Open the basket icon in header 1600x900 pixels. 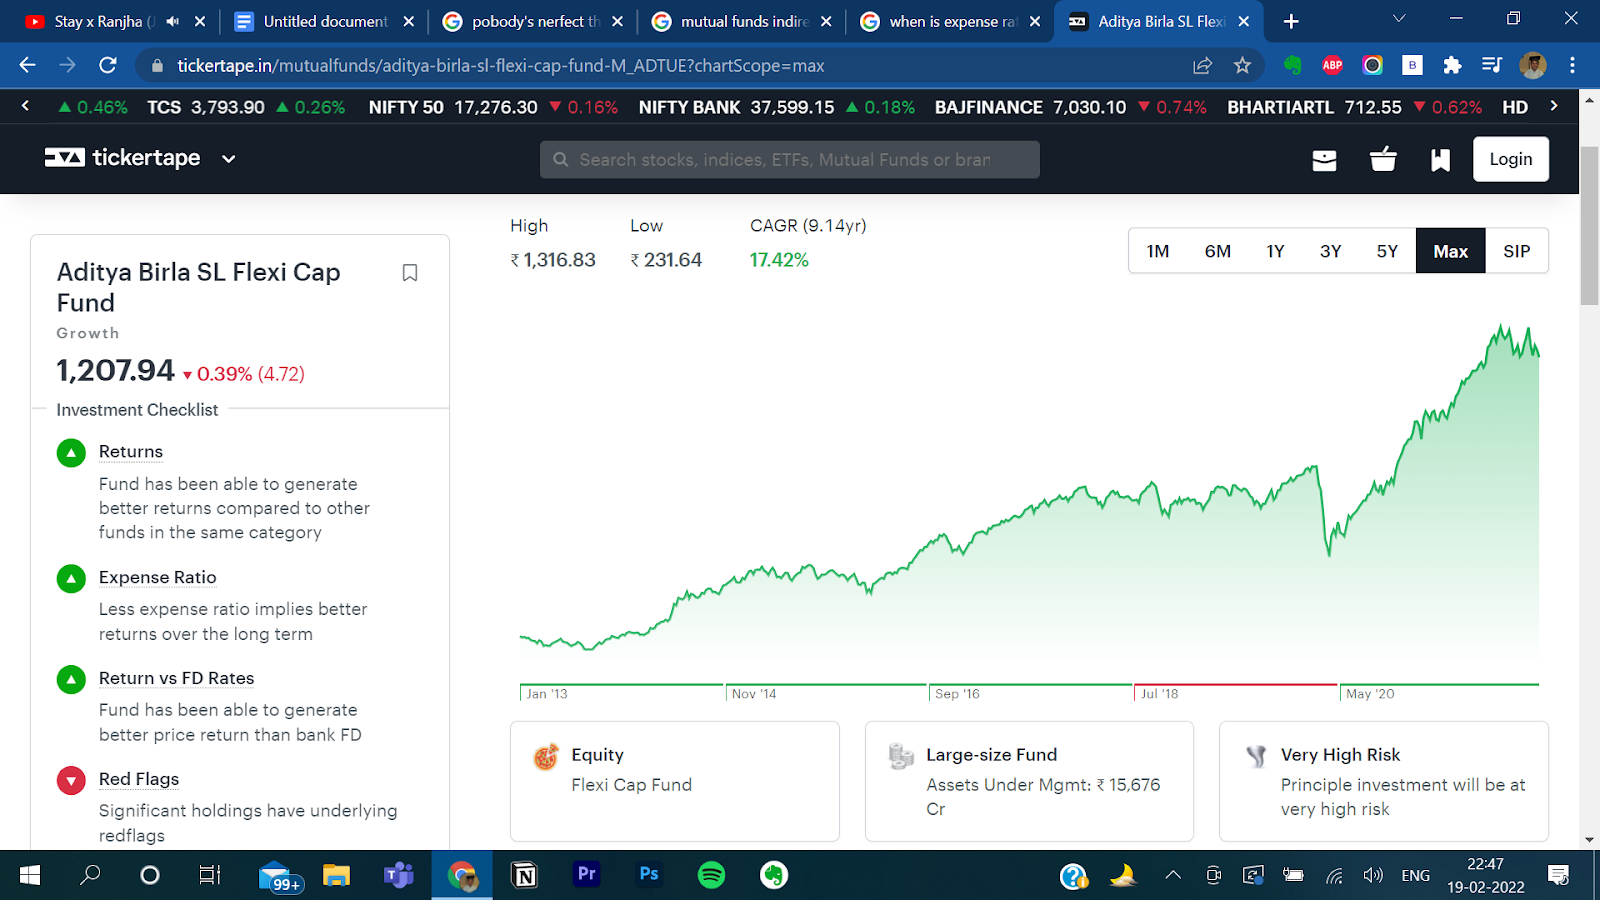click(x=1383, y=159)
